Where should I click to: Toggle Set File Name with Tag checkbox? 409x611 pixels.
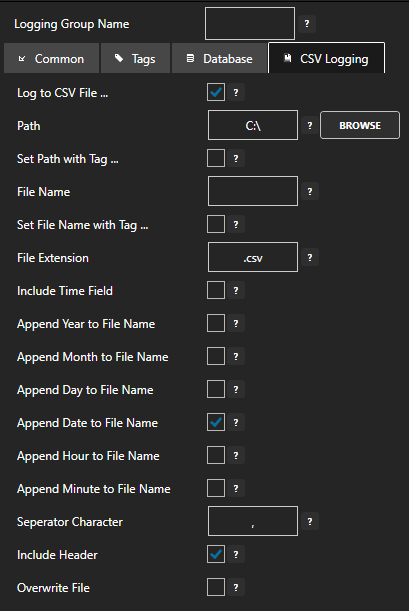[x=216, y=224]
